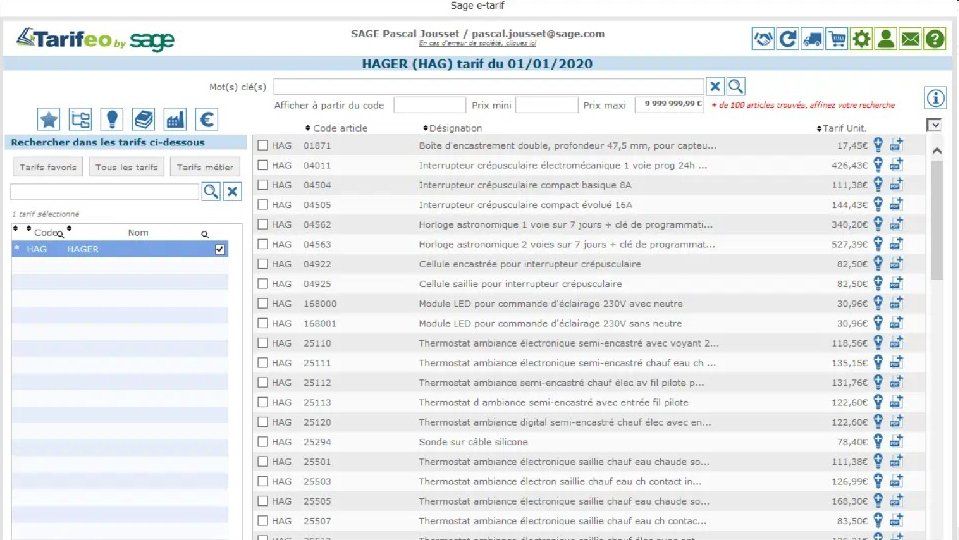Click article code 25113
This screenshot has width=959, height=540.
tap(317, 402)
